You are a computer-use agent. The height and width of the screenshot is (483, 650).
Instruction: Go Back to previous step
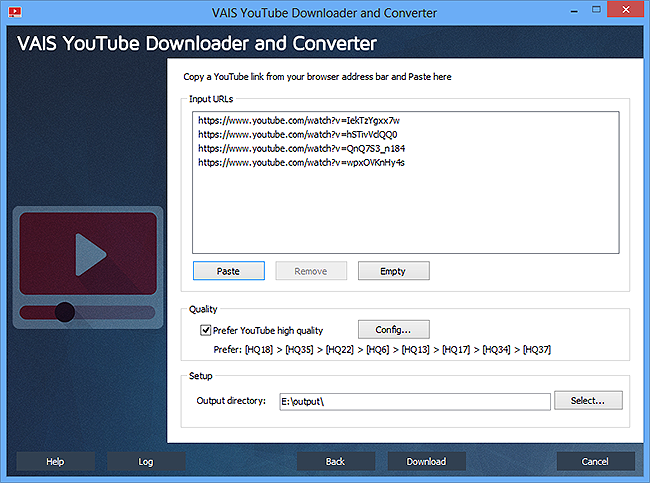point(335,461)
